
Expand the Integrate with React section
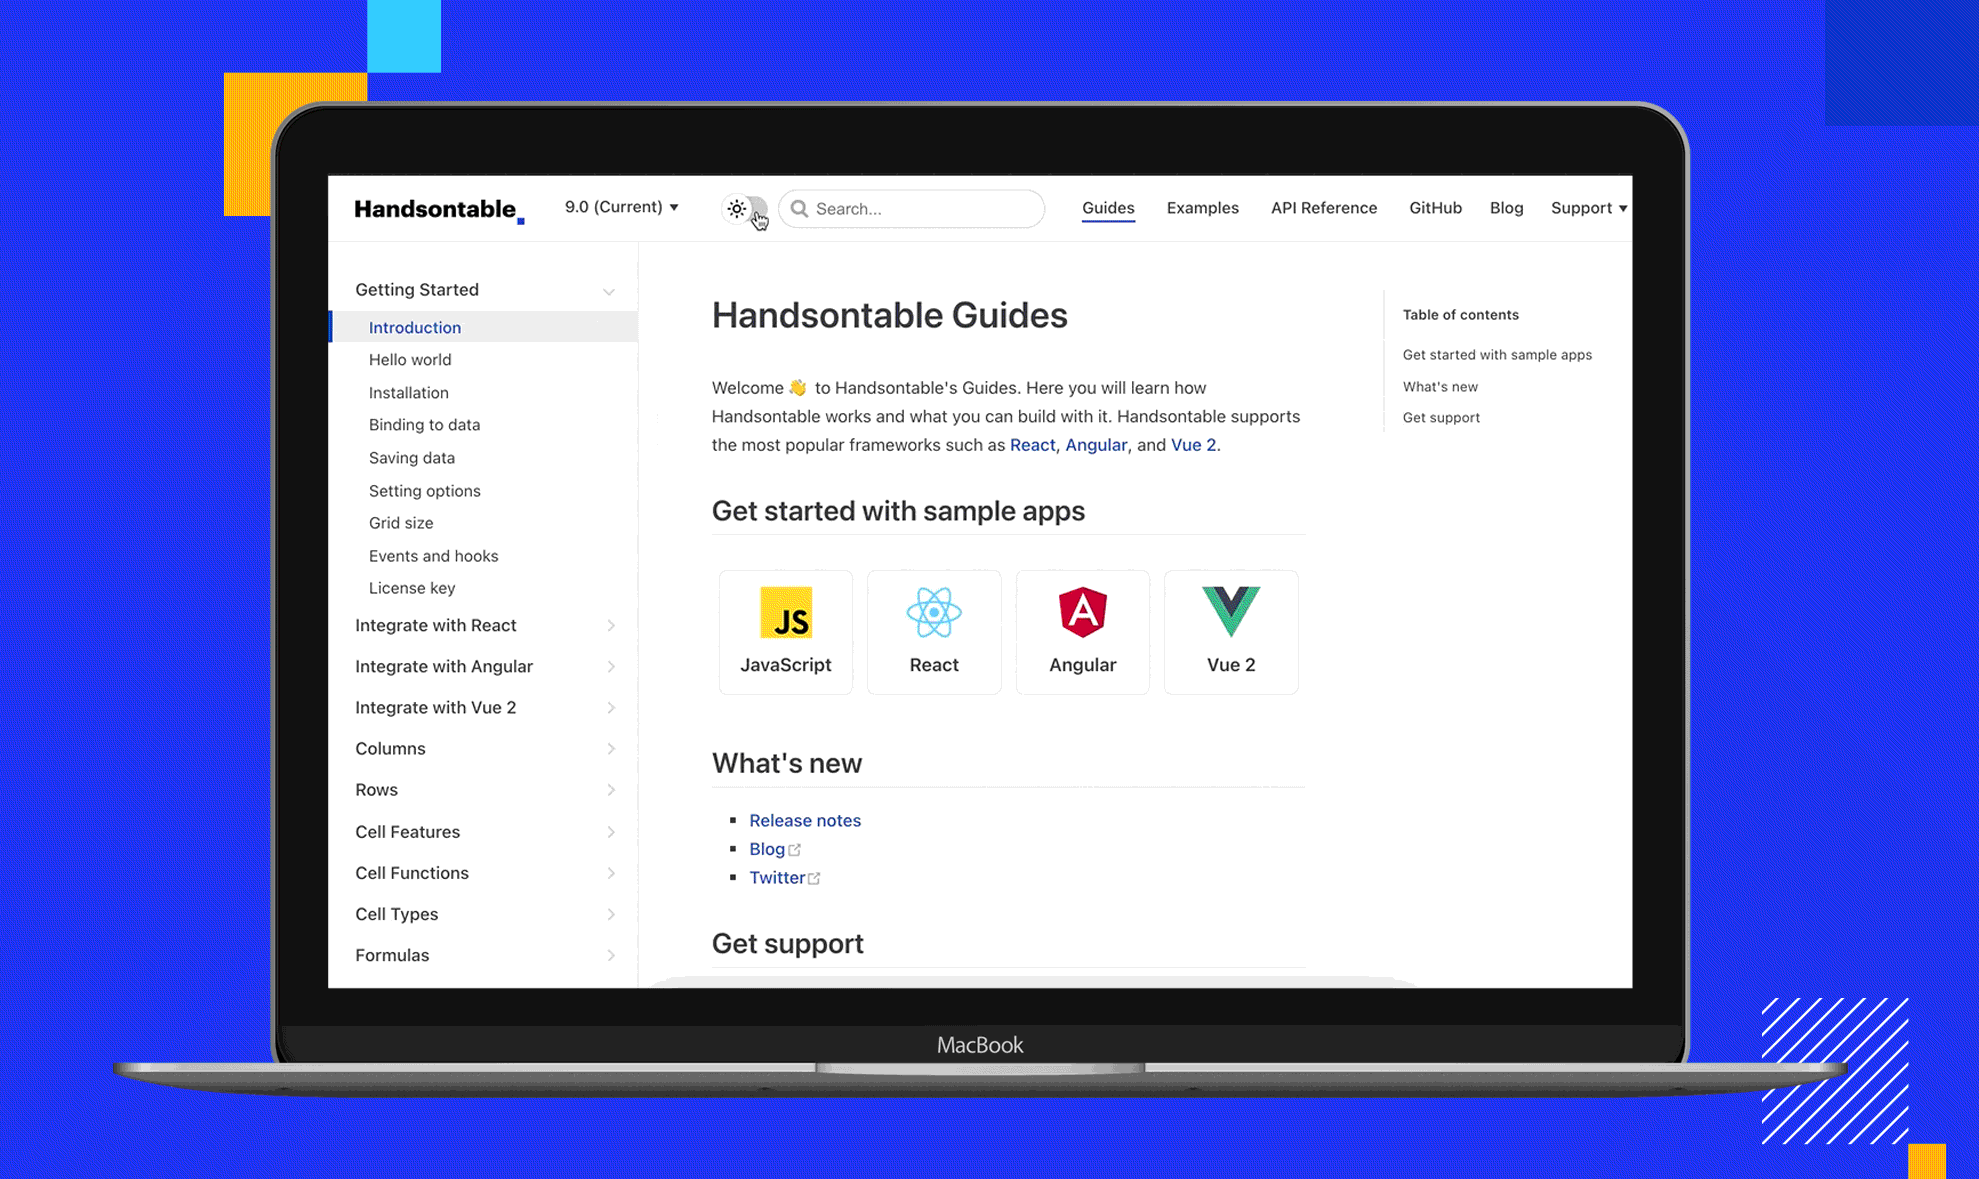611,623
